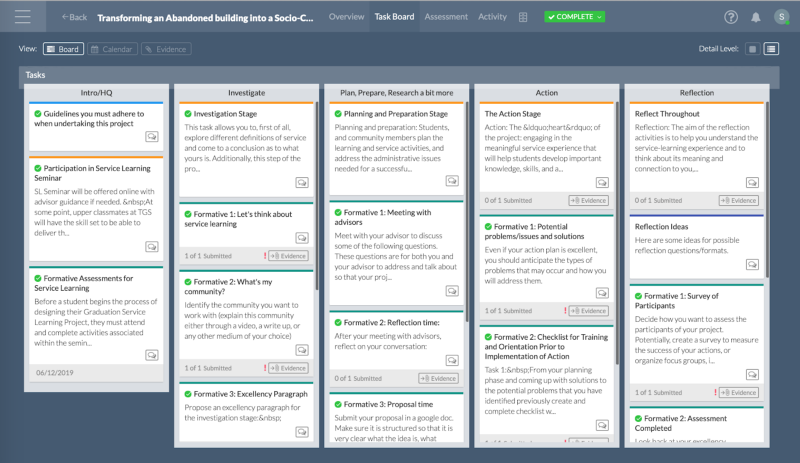Screen dimensions: 800x463
Task: Go to the Activity tab
Action: [492, 17]
